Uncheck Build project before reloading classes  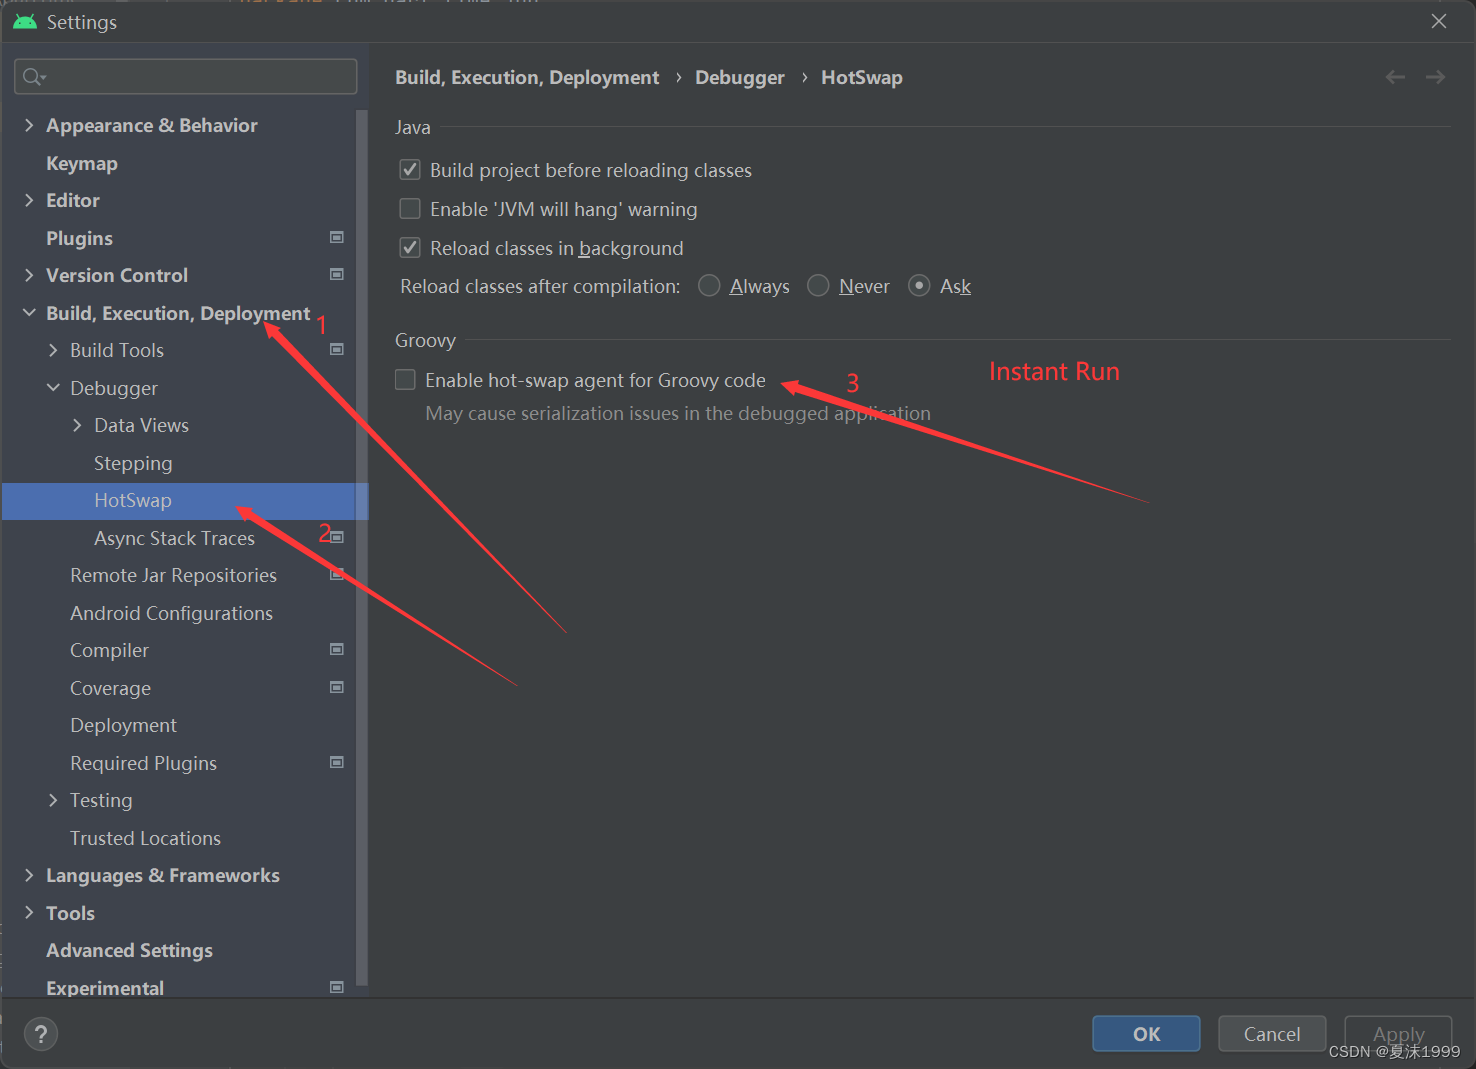coord(410,169)
